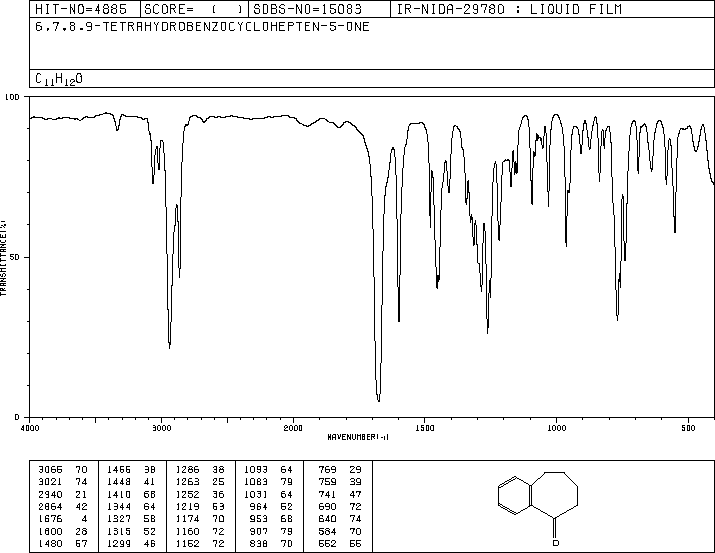Screen dimensions: 715x553
Task: Select IR-NIDA-29780 : LIQUID FILM label
Action: [x=509, y=9]
